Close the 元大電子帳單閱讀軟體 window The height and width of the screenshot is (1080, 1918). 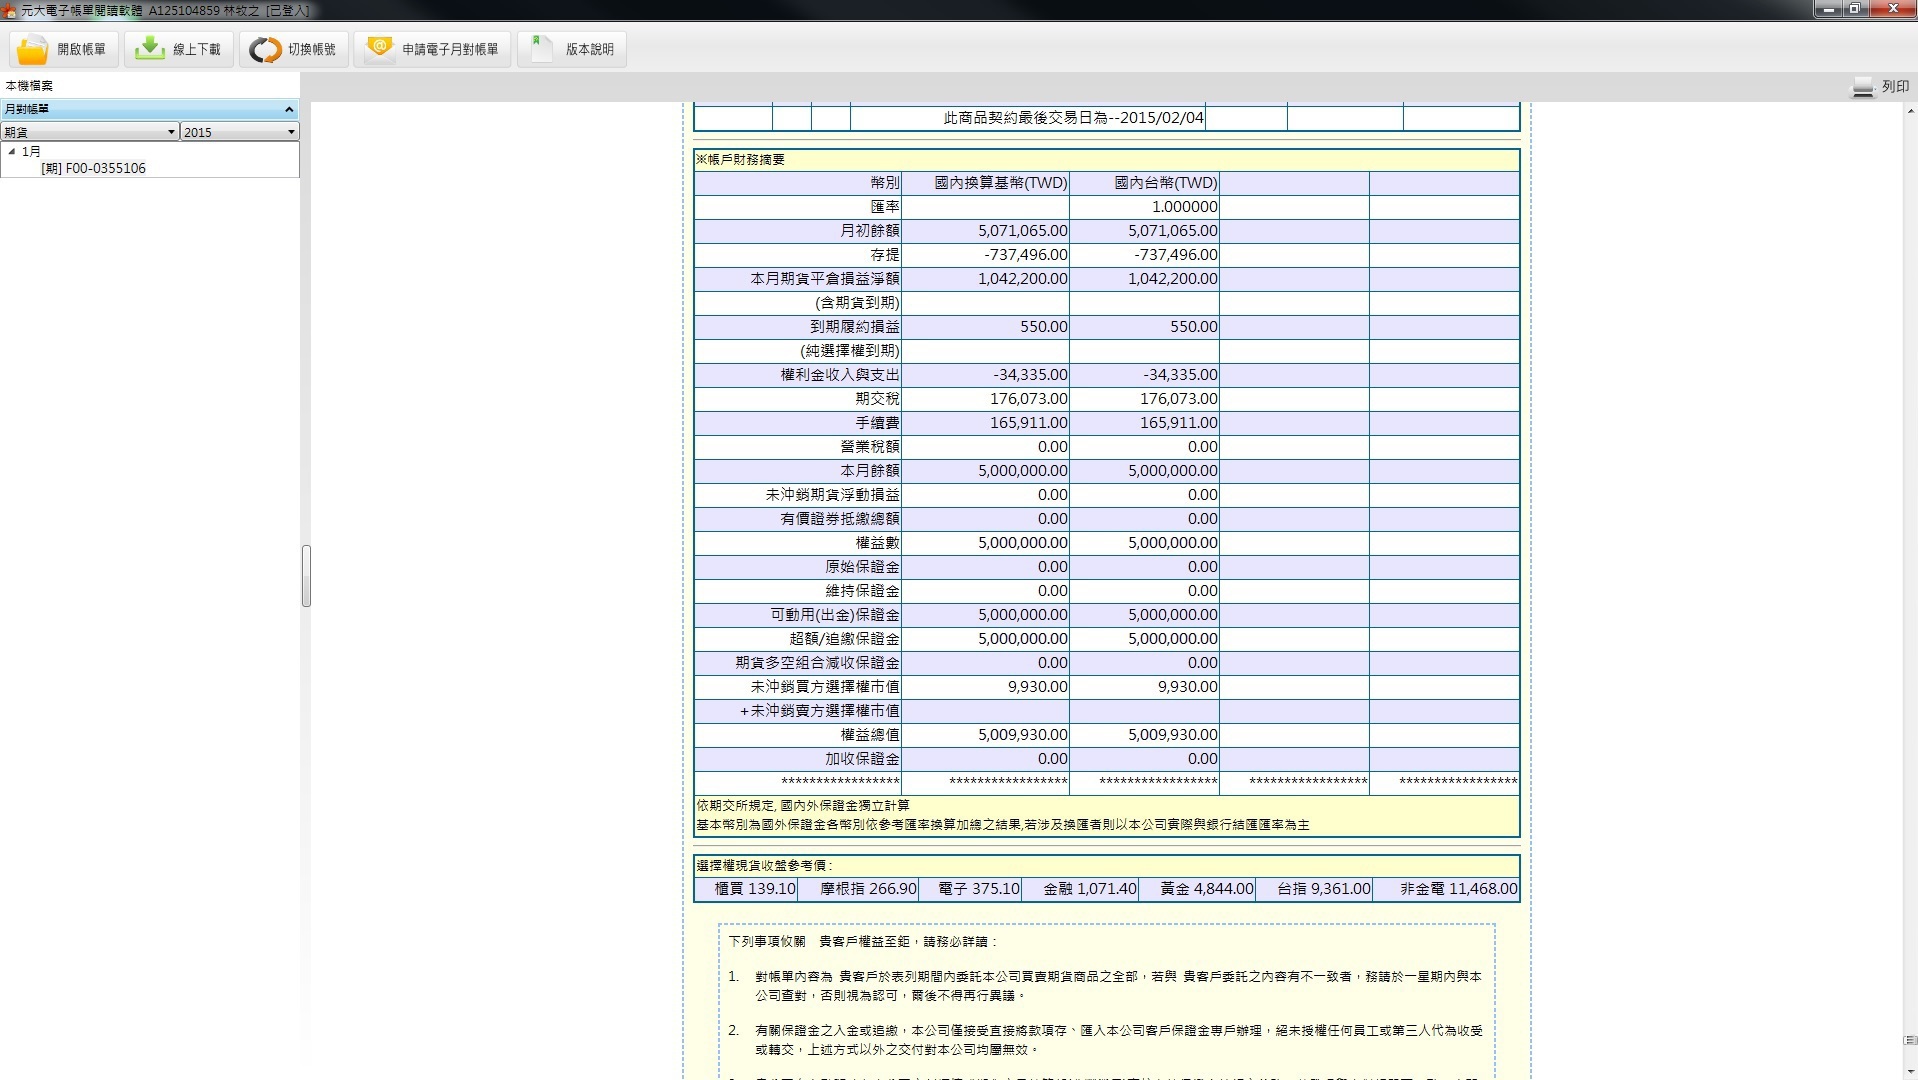1893,9
